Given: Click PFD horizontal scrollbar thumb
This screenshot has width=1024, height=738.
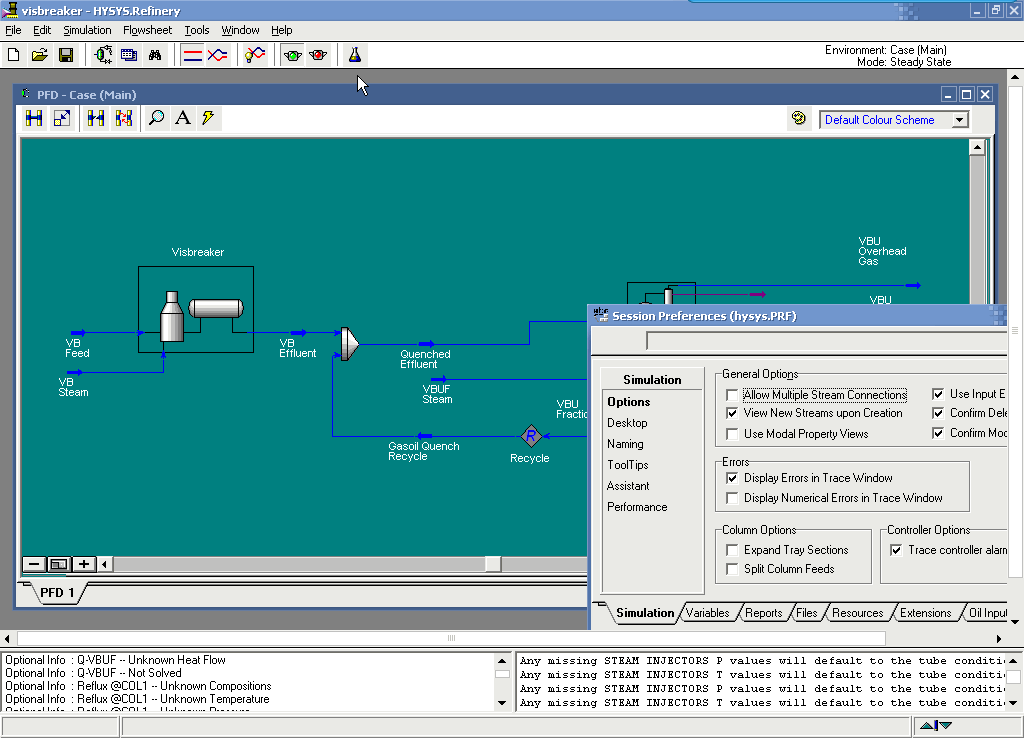Looking at the screenshot, I should point(493,564).
